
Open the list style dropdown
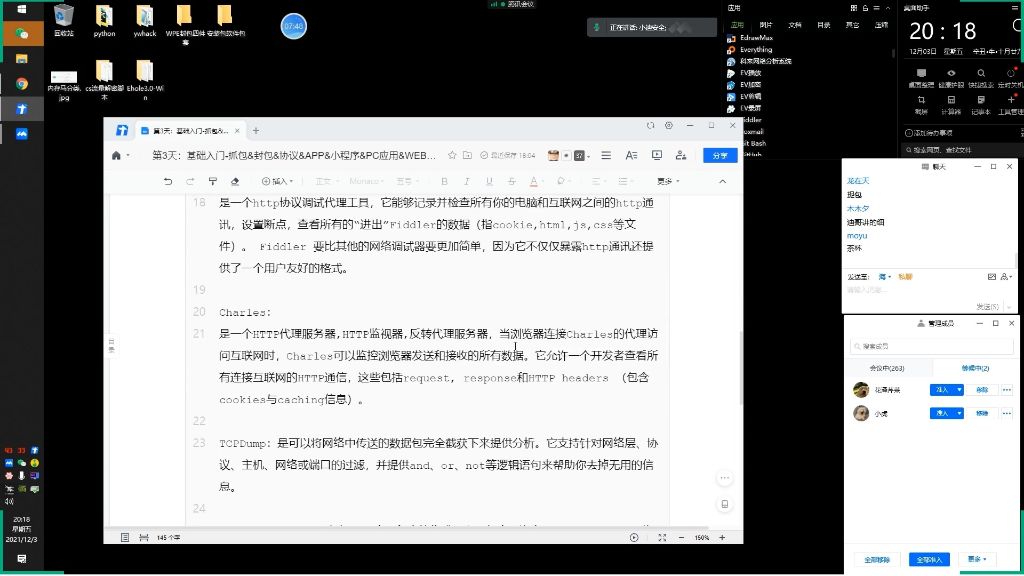coord(625,181)
